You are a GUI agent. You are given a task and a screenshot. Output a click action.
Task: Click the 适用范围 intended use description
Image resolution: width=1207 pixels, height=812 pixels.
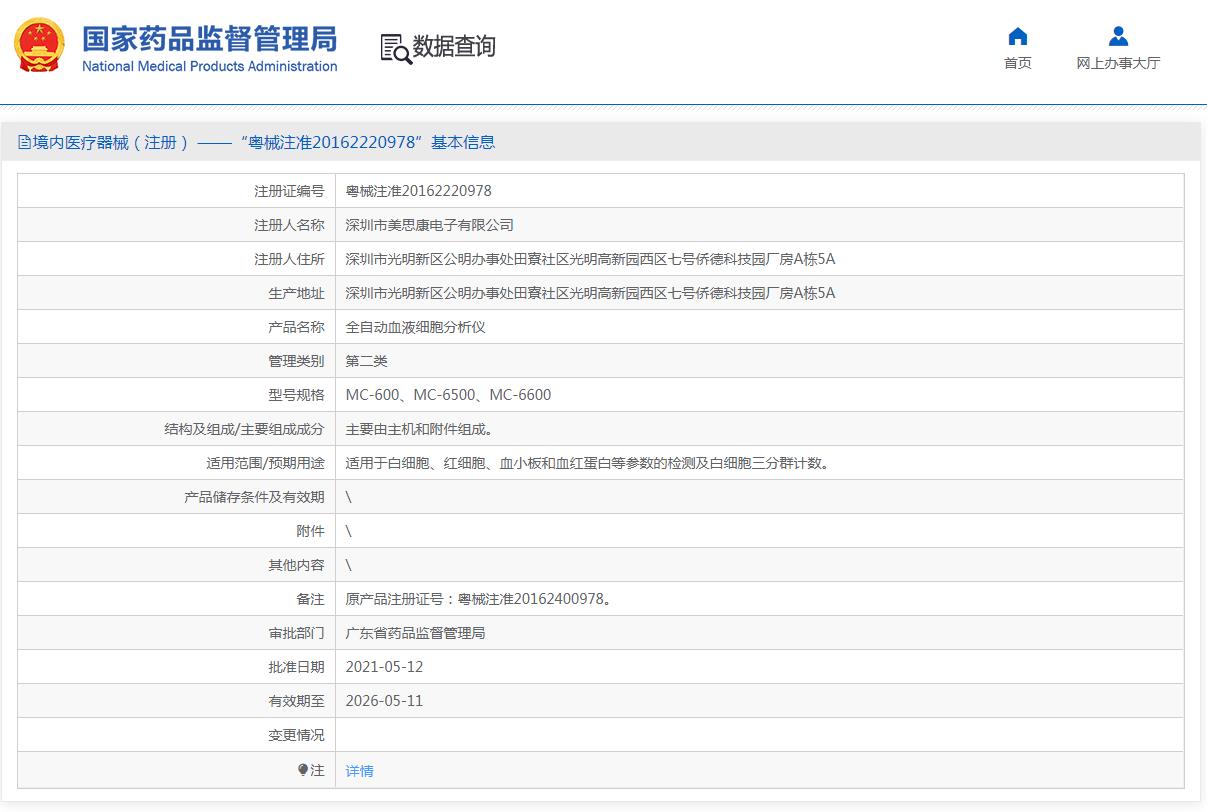(587, 463)
